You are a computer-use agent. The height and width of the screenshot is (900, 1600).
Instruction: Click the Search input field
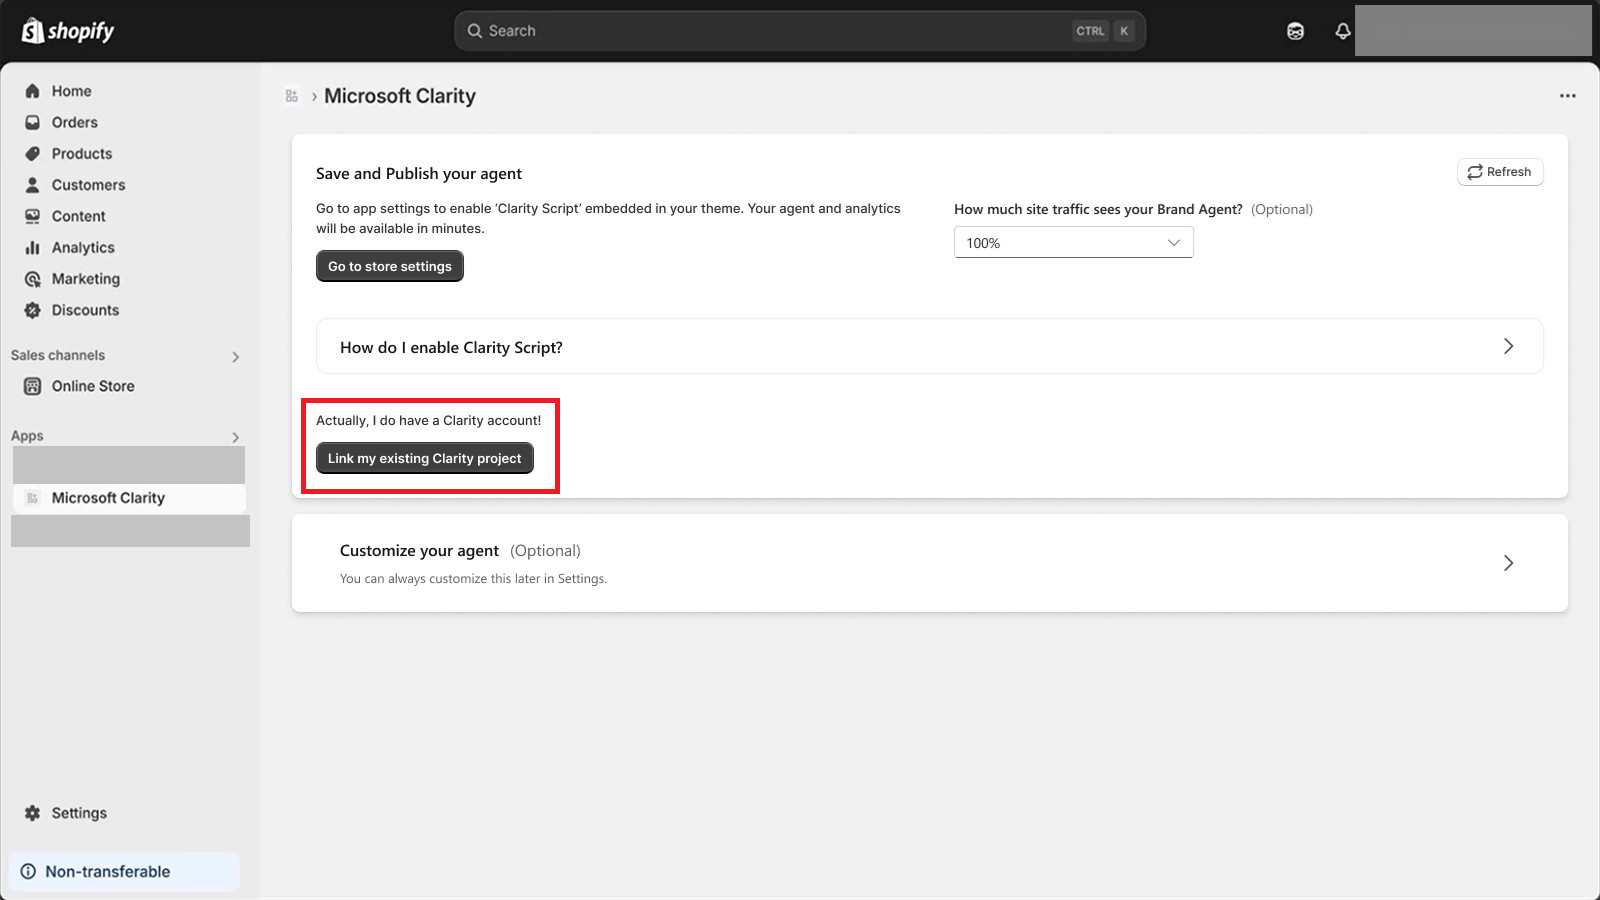click(x=800, y=31)
